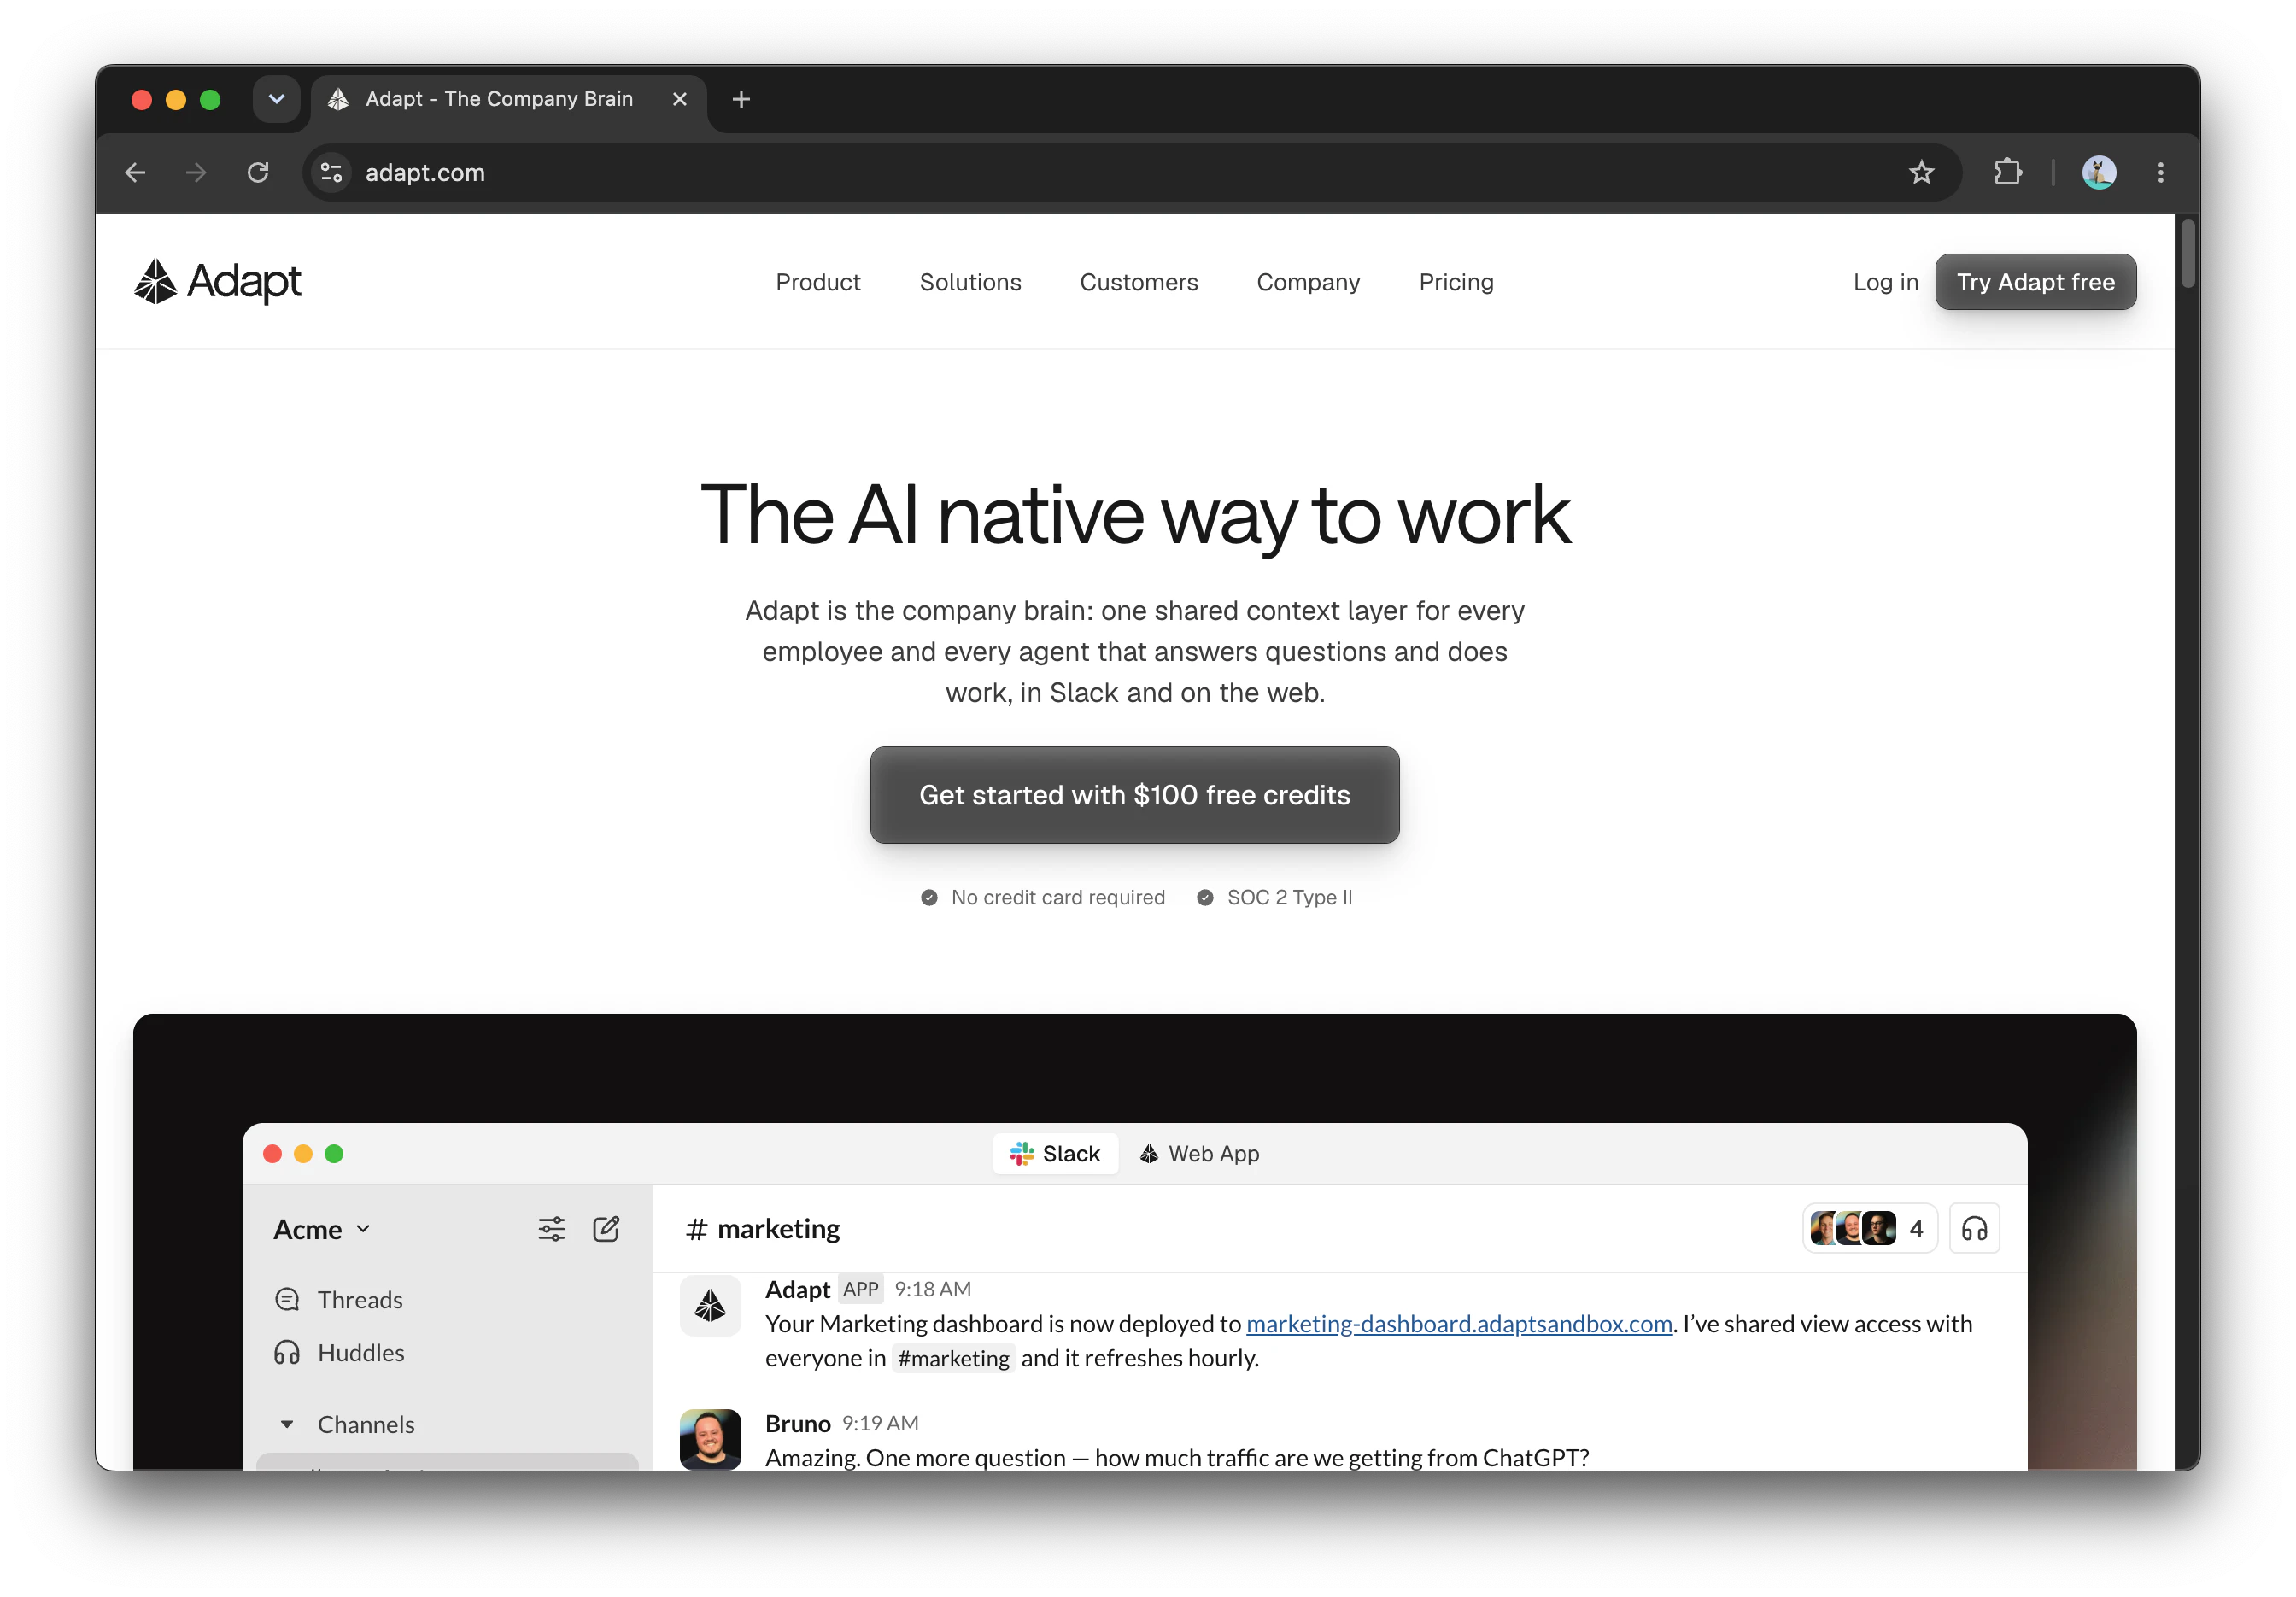The width and height of the screenshot is (2296, 1597).
Task: Open Threads in the Slack sidebar
Action: (x=339, y=1300)
